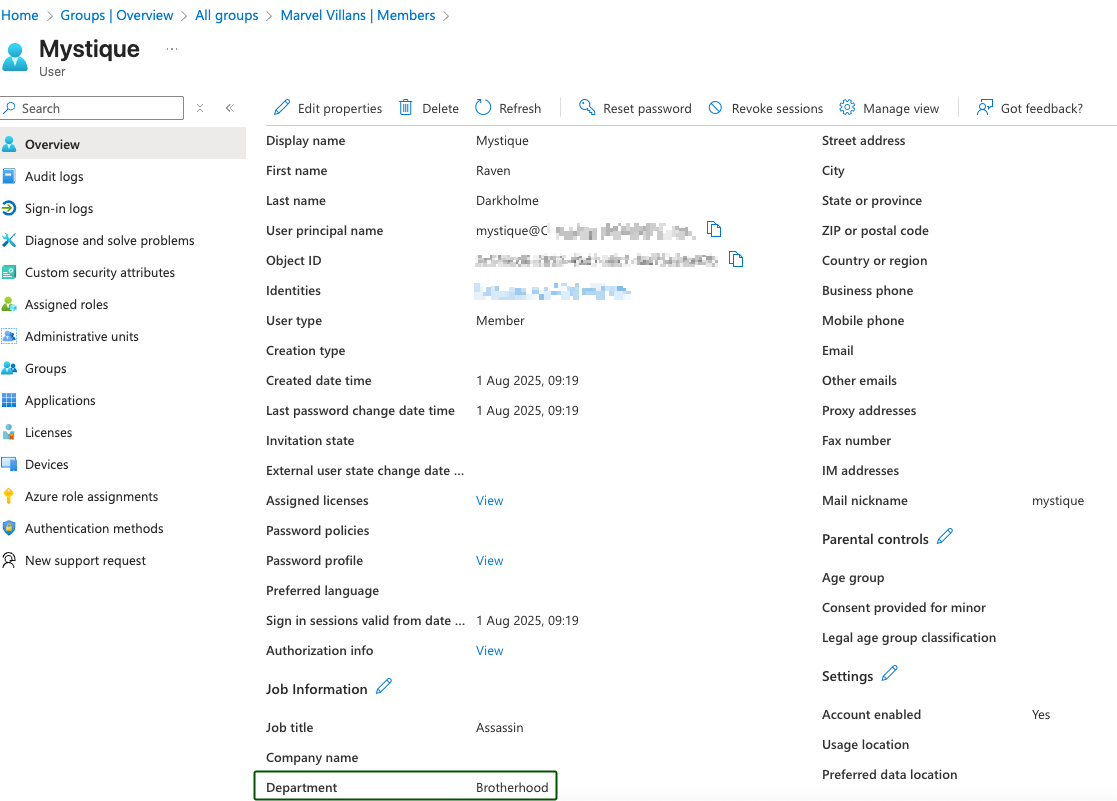The height and width of the screenshot is (801, 1117).
Task: Click the Audit logs icon in sidebar
Action: pyautogui.click(x=9, y=176)
